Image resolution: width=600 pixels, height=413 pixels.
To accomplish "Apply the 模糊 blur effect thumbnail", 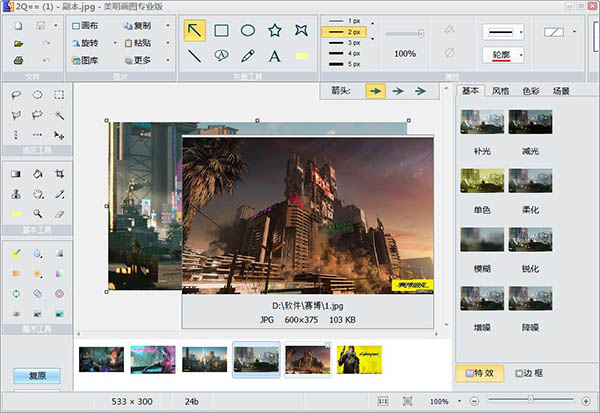I will click(x=482, y=240).
